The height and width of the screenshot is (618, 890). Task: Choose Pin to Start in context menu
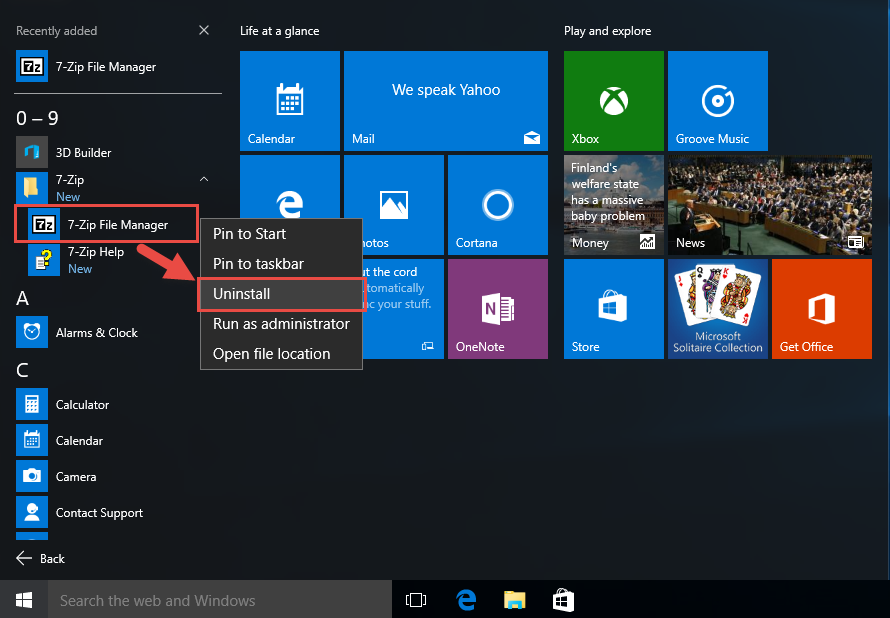[x=282, y=234]
